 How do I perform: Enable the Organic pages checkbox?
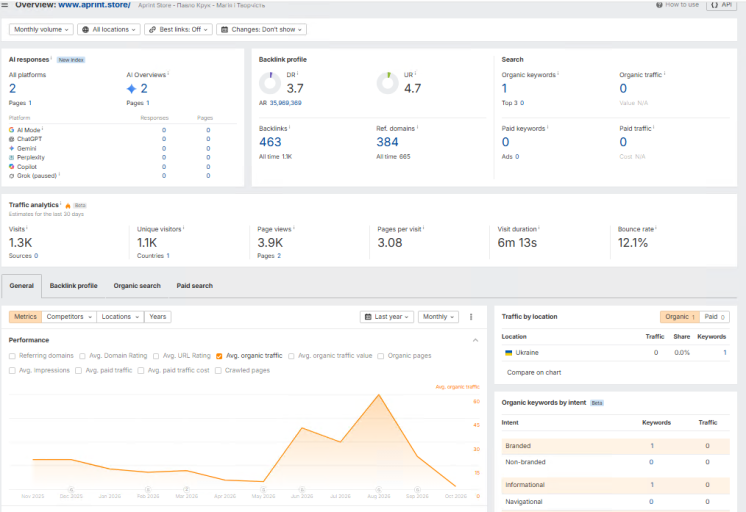[x=381, y=356]
